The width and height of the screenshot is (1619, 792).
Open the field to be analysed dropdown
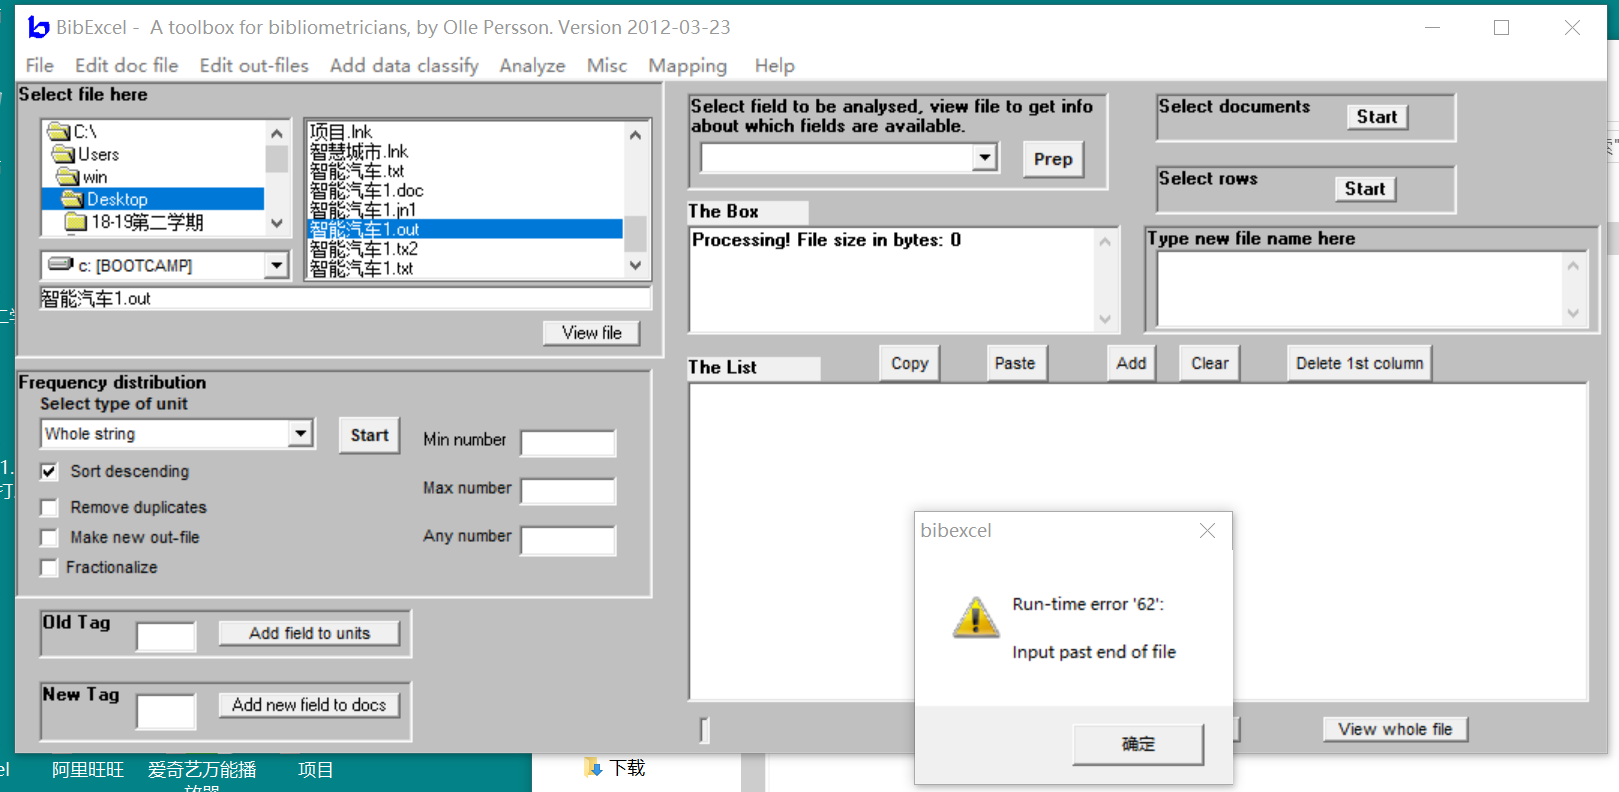[985, 157]
